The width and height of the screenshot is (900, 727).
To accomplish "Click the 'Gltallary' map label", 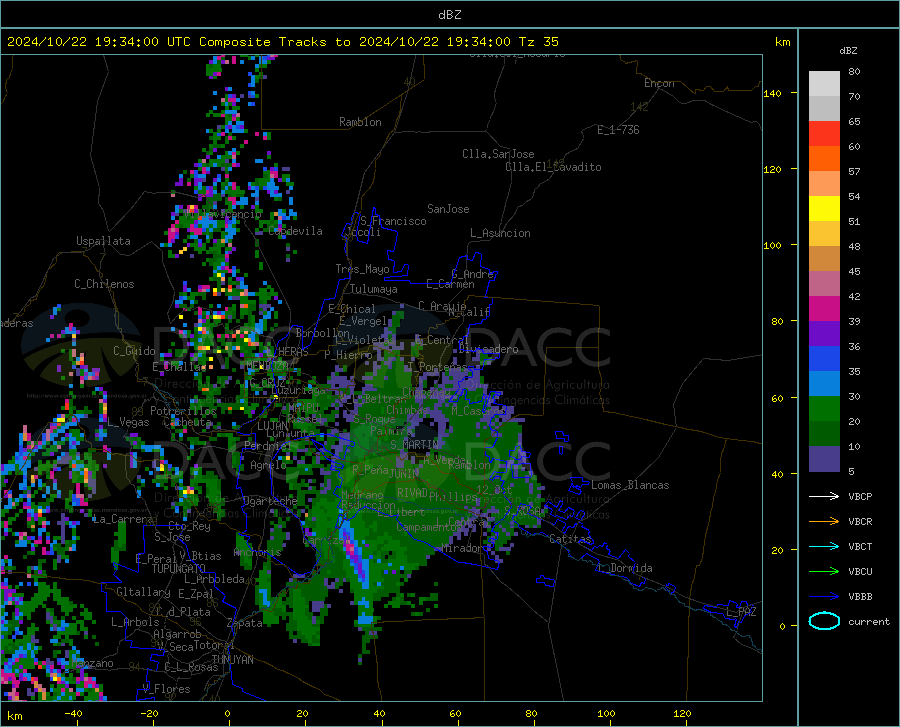I will tap(143, 592).
